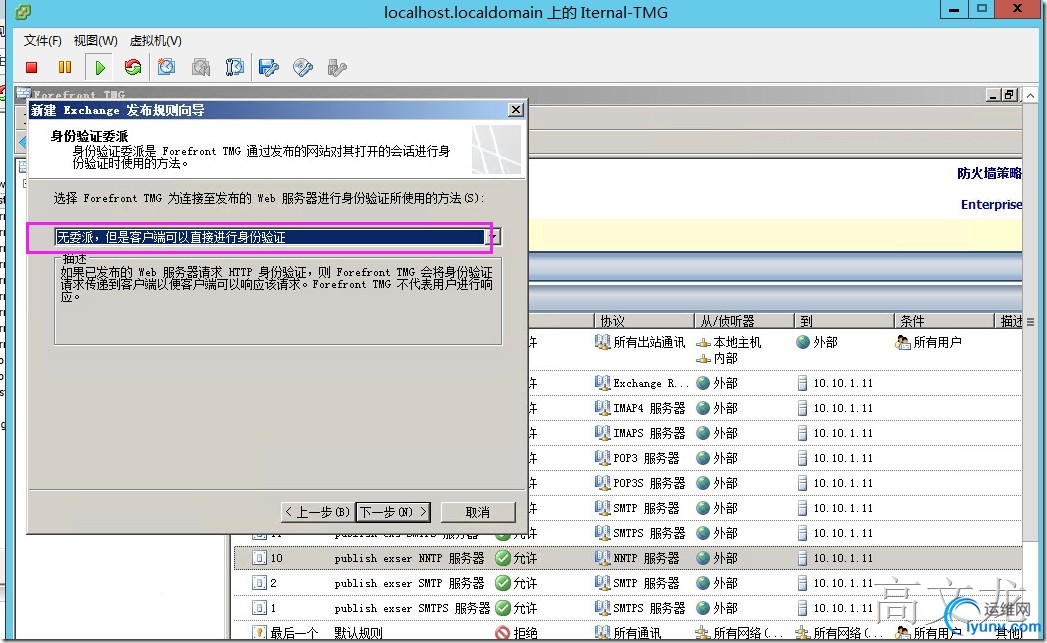Select the publish exser NNTP 服务器 rule name
1047x643 pixels.
[409, 558]
